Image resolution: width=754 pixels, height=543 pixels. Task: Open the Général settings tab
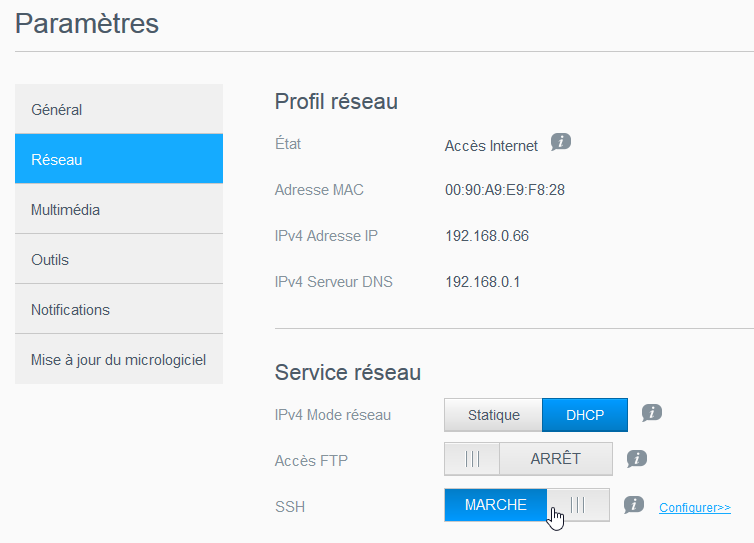coord(118,109)
